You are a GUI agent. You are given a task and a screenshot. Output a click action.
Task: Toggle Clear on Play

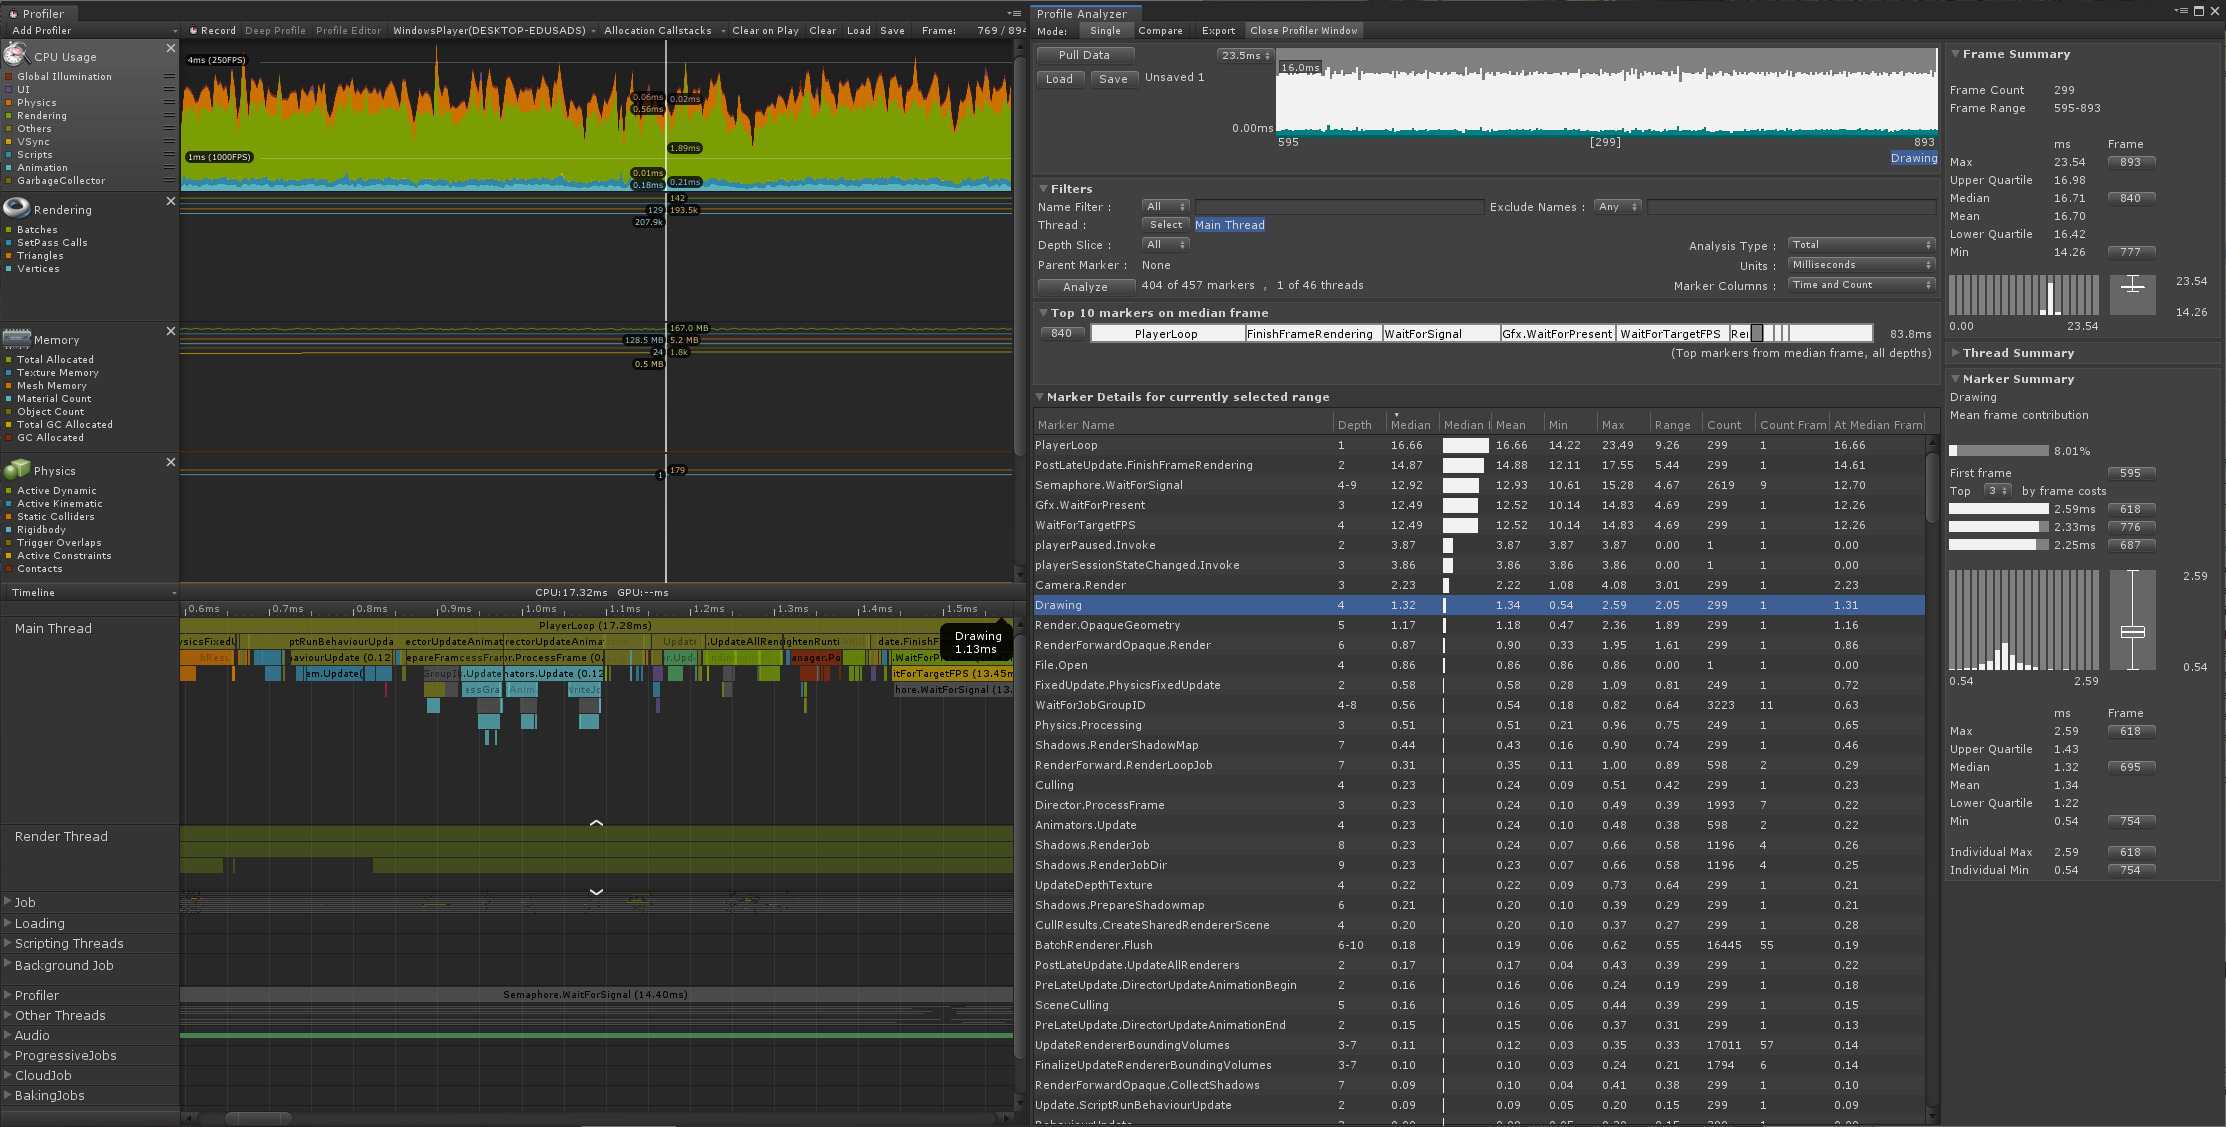[765, 30]
